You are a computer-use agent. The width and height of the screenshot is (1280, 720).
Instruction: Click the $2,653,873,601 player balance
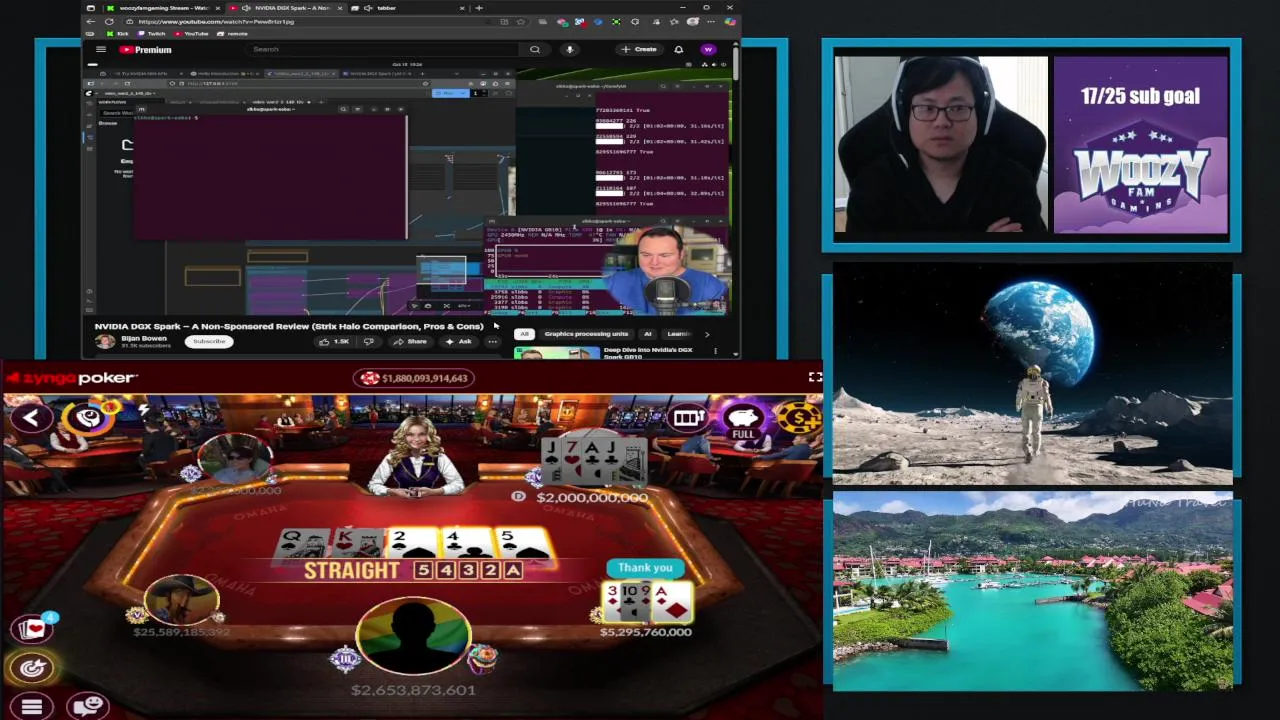pyautogui.click(x=413, y=690)
